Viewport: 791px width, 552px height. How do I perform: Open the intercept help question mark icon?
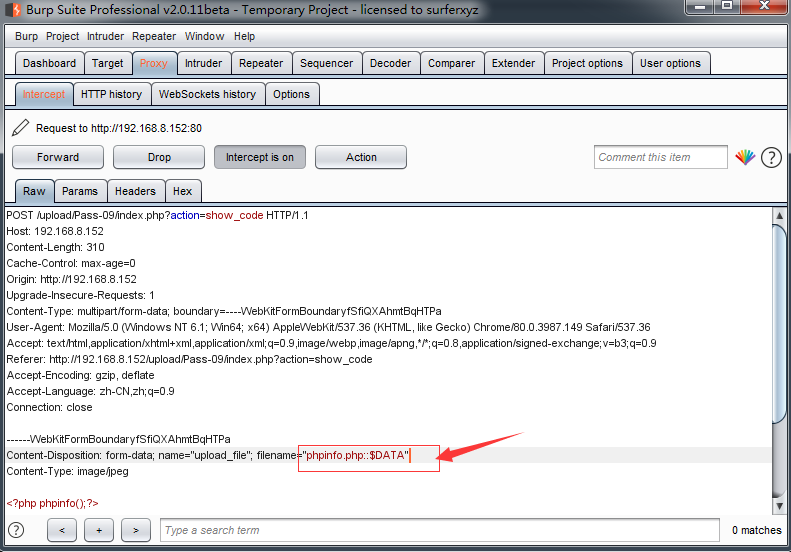771,157
